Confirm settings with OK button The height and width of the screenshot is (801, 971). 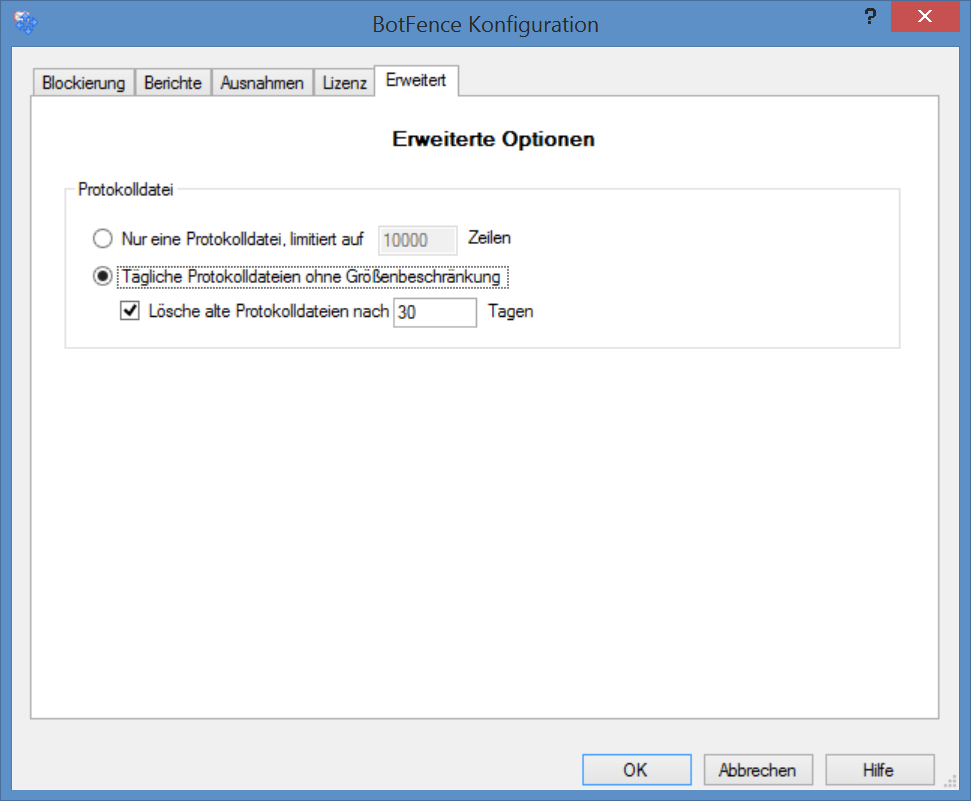[x=637, y=769]
